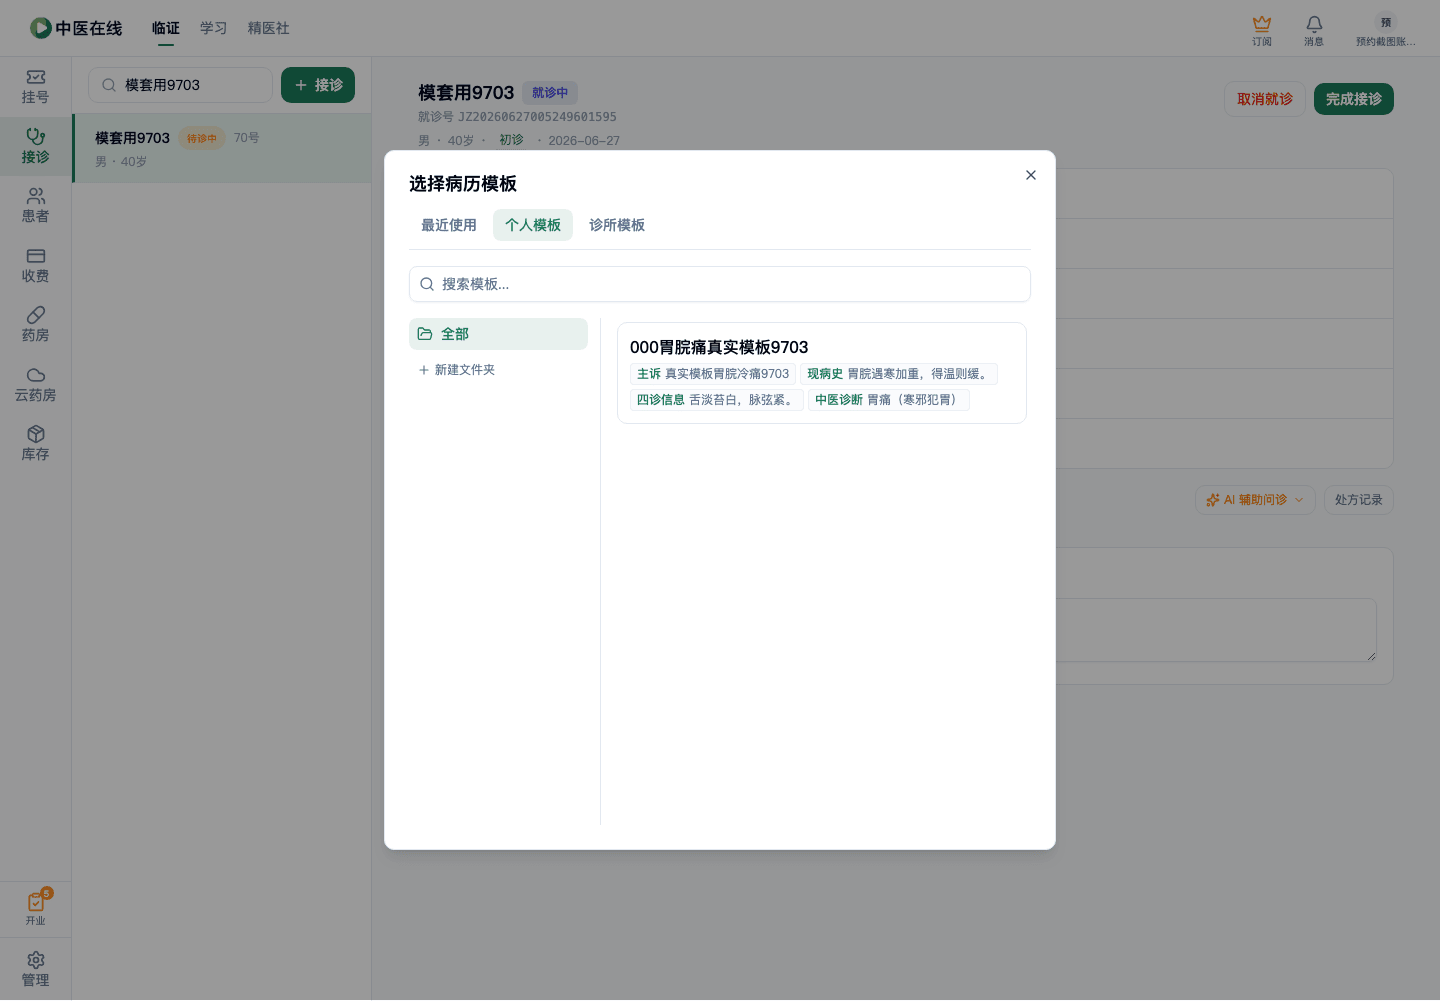Go to 患者 patients section
Viewport: 1440px width, 1001px height.
(x=36, y=205)
